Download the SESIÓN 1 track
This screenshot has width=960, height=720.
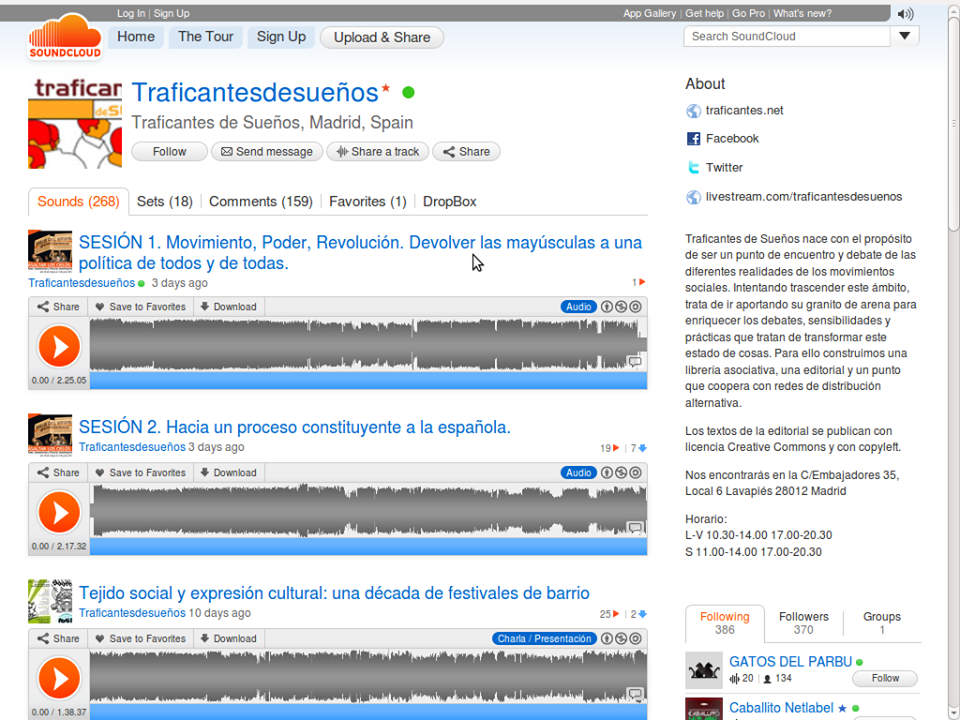229,307
